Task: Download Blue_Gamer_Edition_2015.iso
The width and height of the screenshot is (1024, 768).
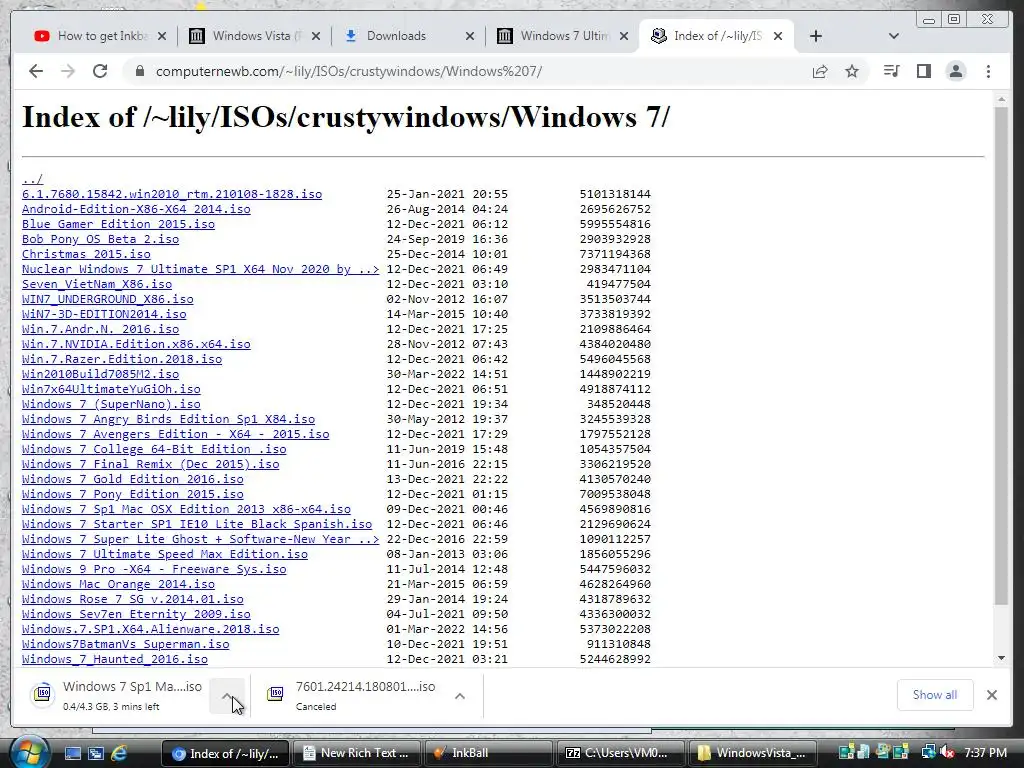Action: 118,224
